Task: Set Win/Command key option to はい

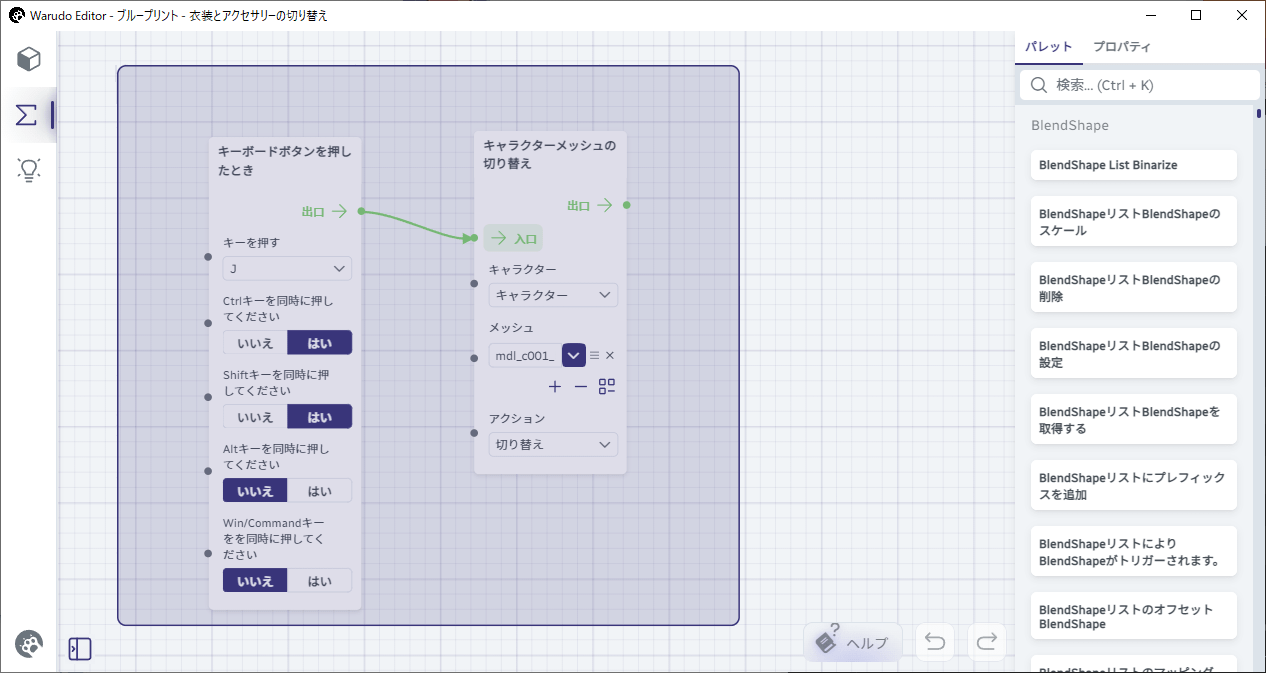Action: point(320,581)
